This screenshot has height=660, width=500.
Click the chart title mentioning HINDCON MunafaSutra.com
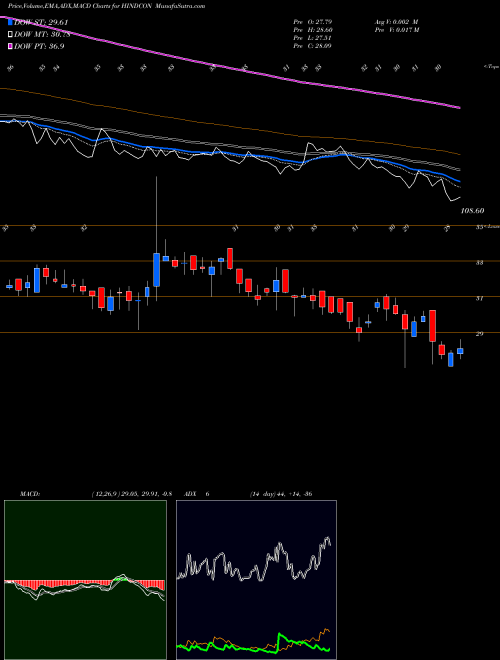[x=106, y=7]
